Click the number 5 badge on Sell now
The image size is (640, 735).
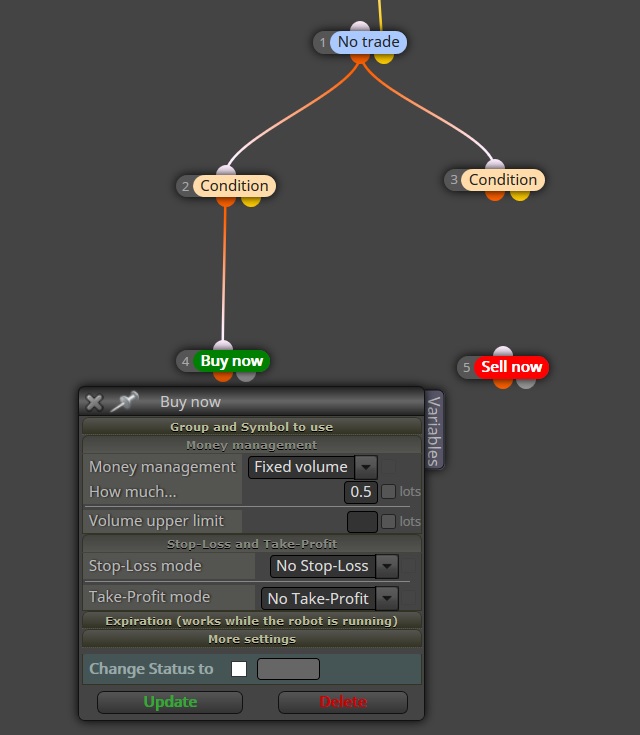467,368
